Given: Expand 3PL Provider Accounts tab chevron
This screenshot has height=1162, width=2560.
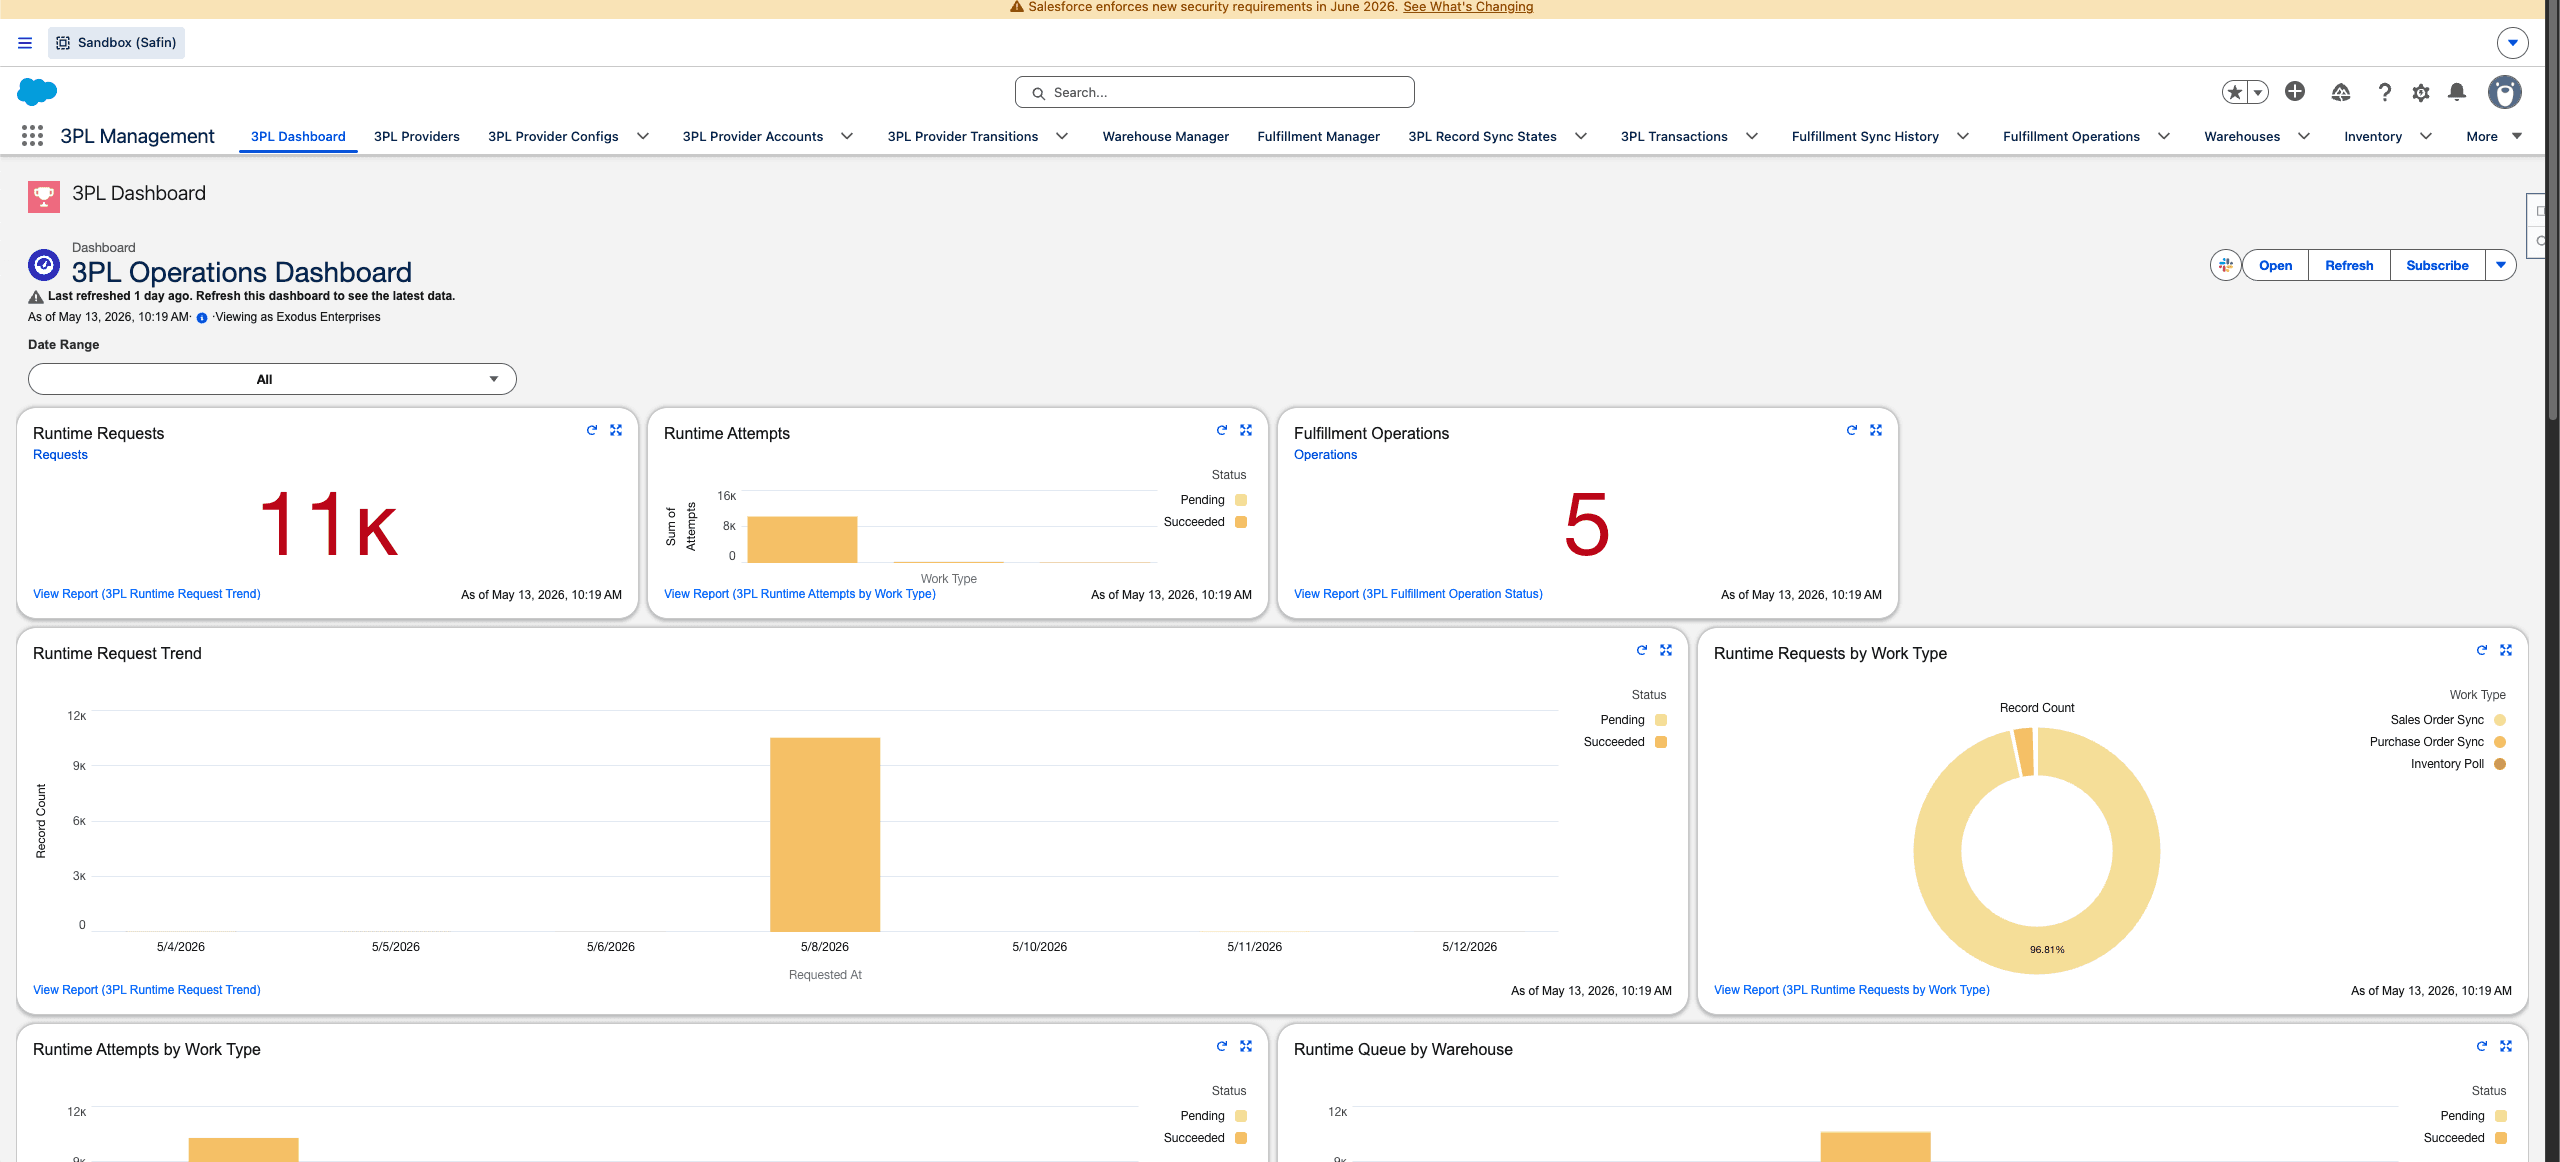Looking at the screenshot, I should point(847,136).
